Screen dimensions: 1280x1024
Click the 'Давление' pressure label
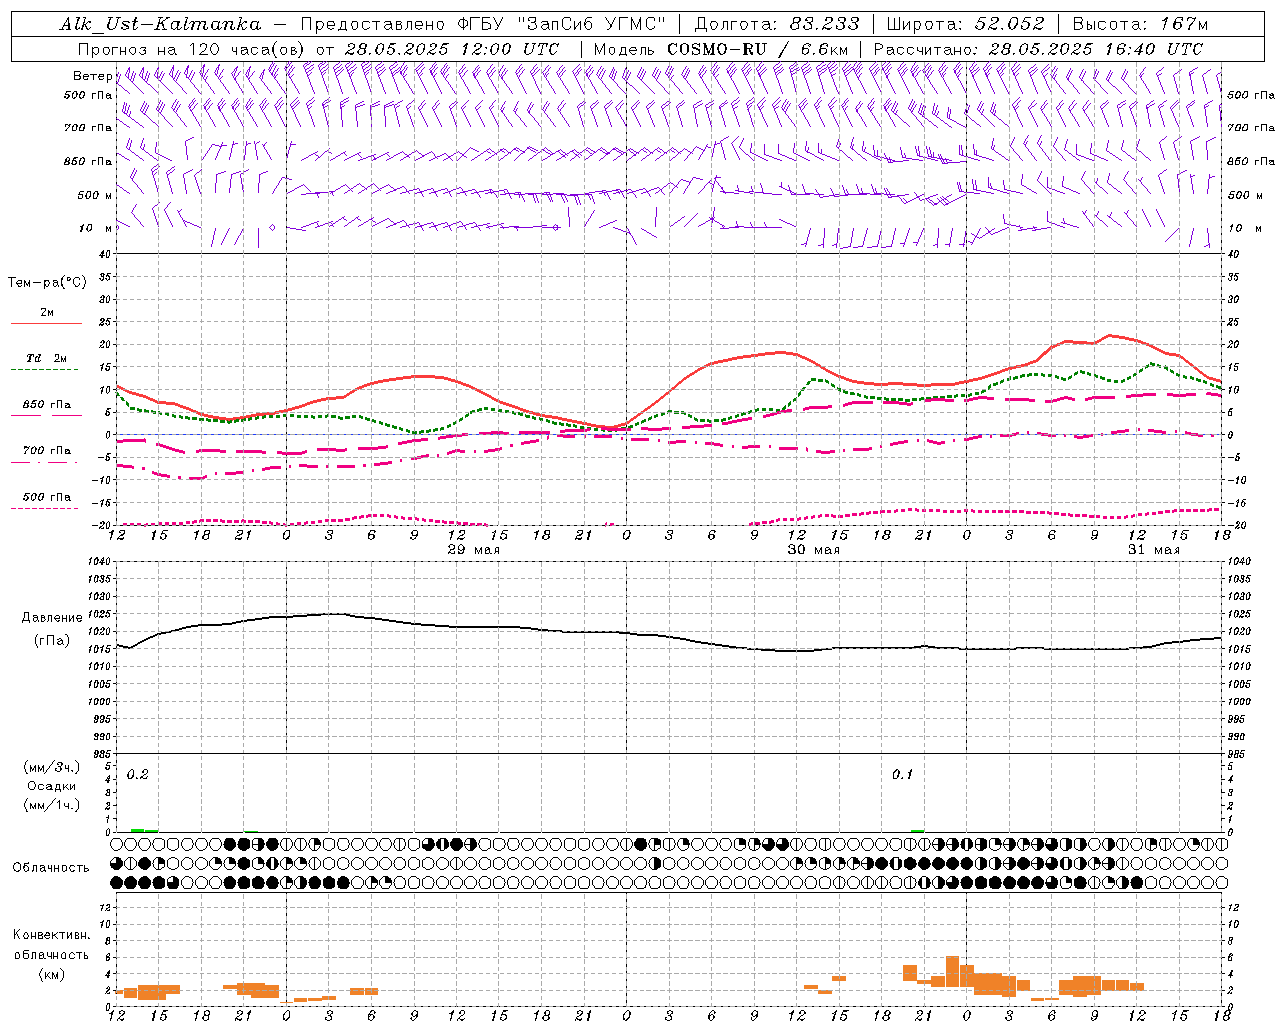coord(51,618)
